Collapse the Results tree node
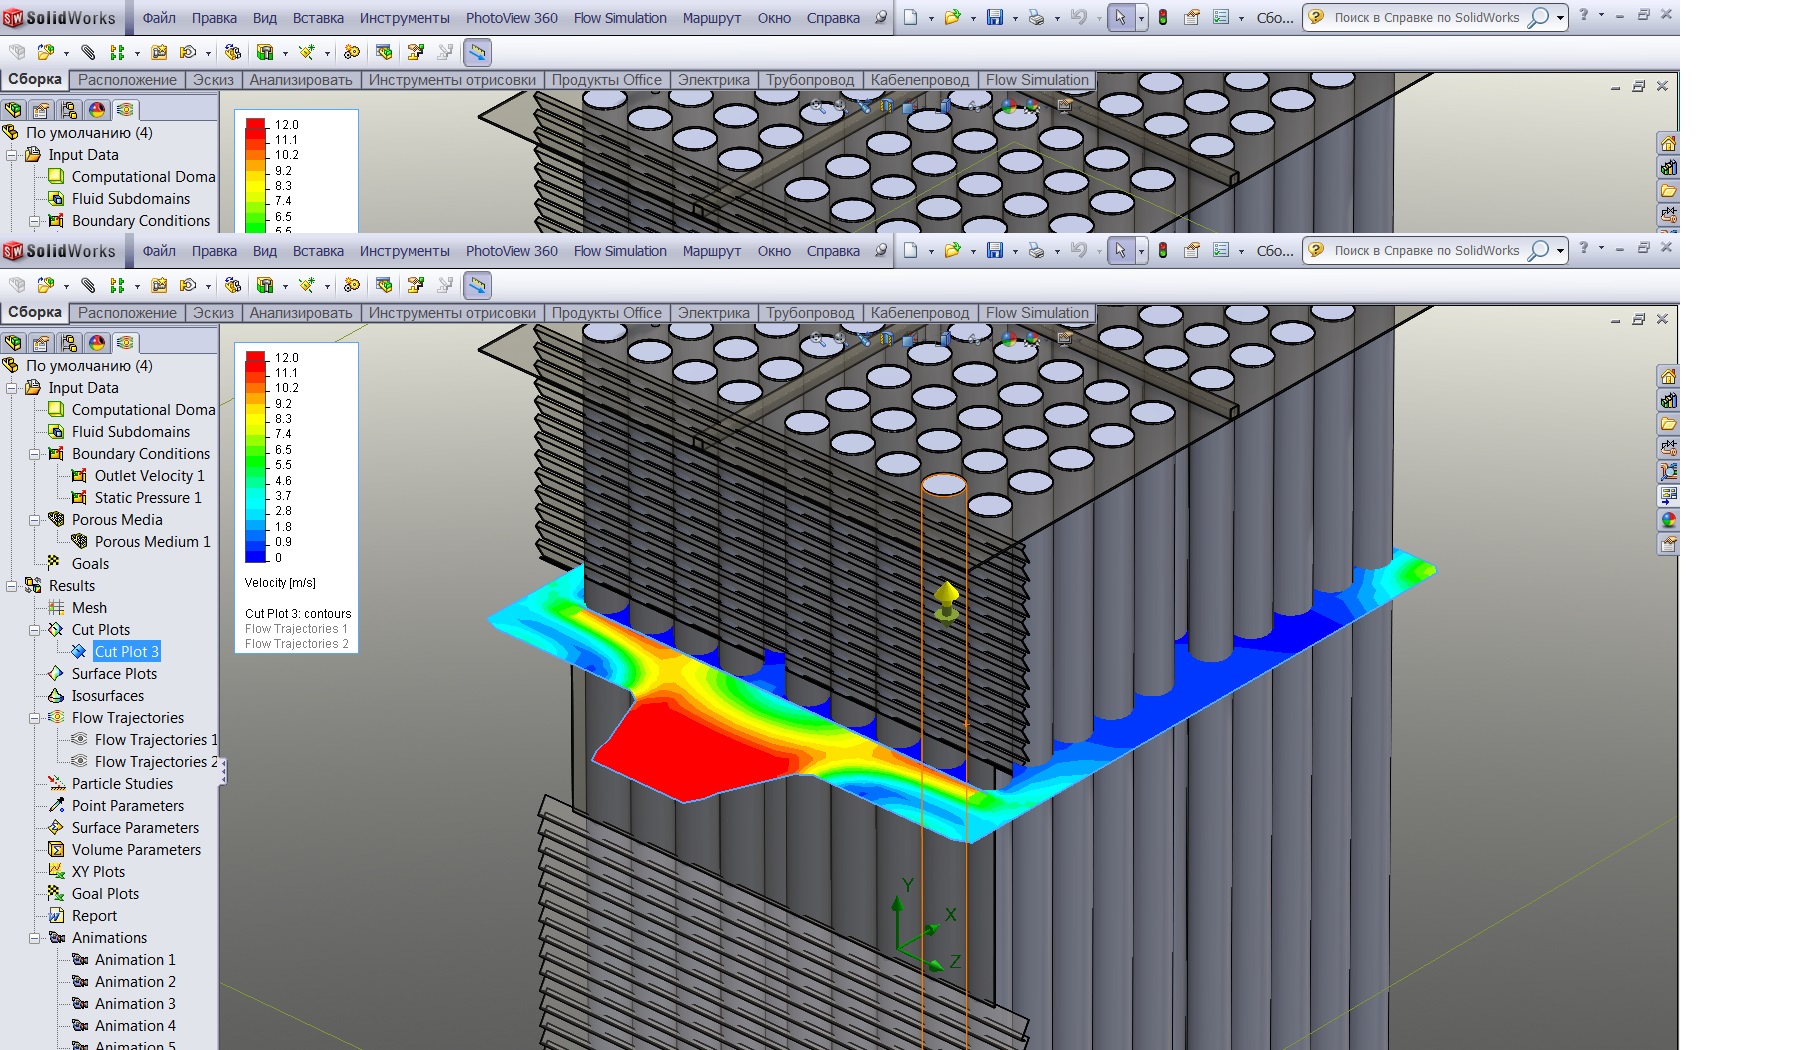The height and width of the screenshot is (1050, 1800). (12, 586)
